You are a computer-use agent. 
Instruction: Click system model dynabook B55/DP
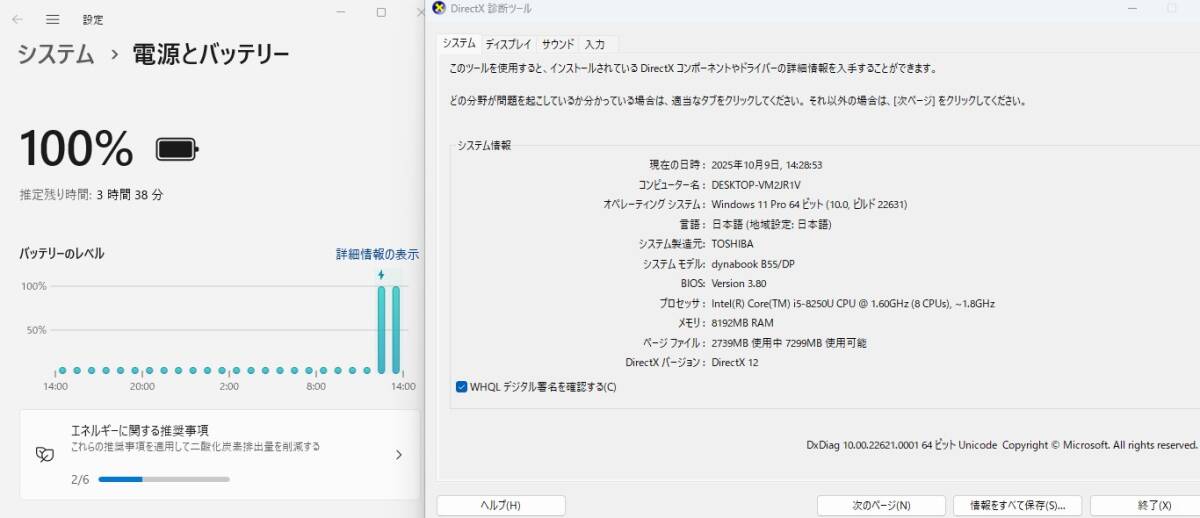click(x=753, y=264)
